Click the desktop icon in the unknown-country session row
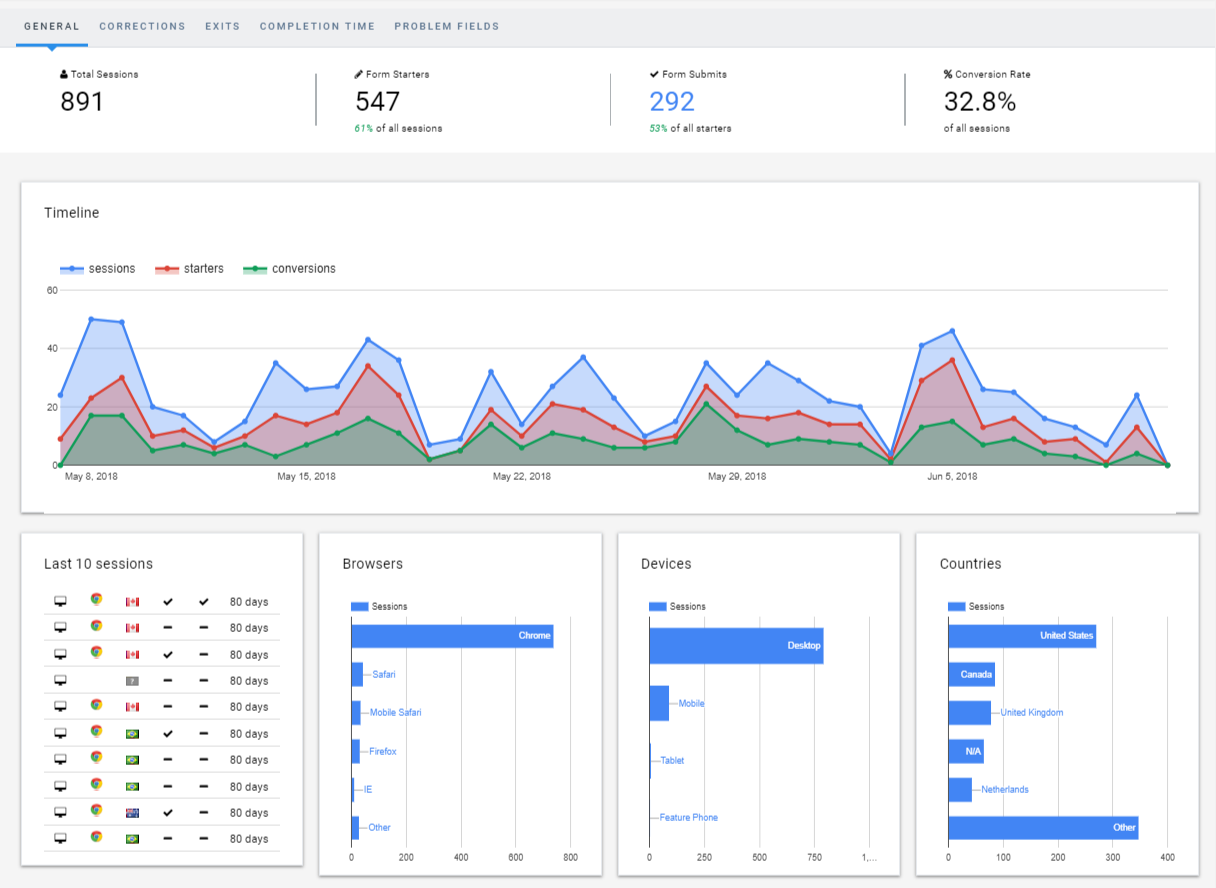 coord(60,681)
